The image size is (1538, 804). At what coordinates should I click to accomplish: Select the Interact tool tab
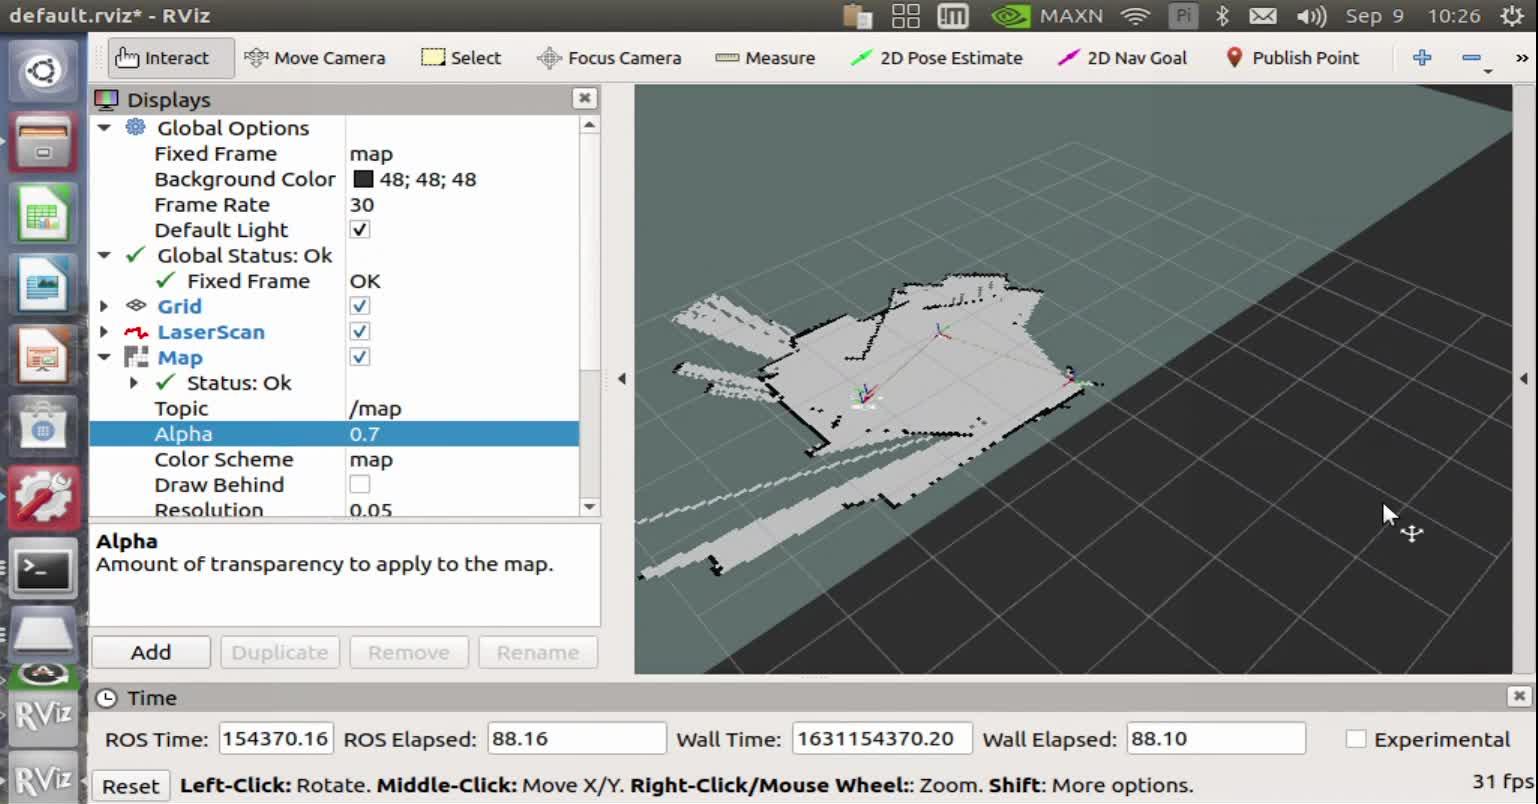pos(162,58)
